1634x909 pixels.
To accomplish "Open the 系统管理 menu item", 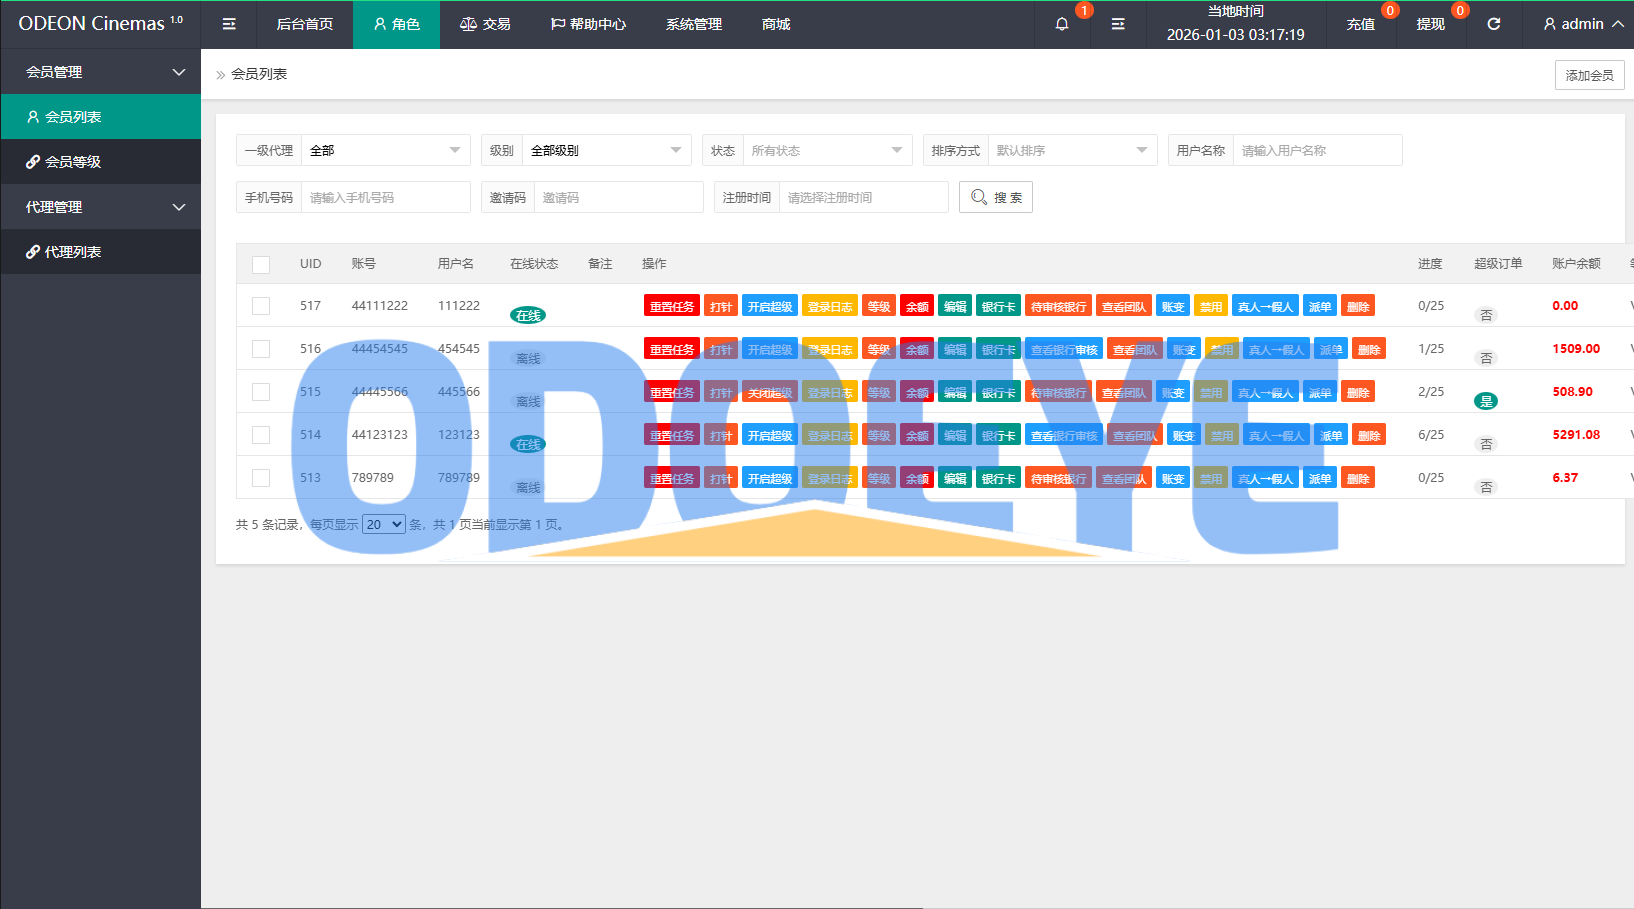I will [693, 24].
